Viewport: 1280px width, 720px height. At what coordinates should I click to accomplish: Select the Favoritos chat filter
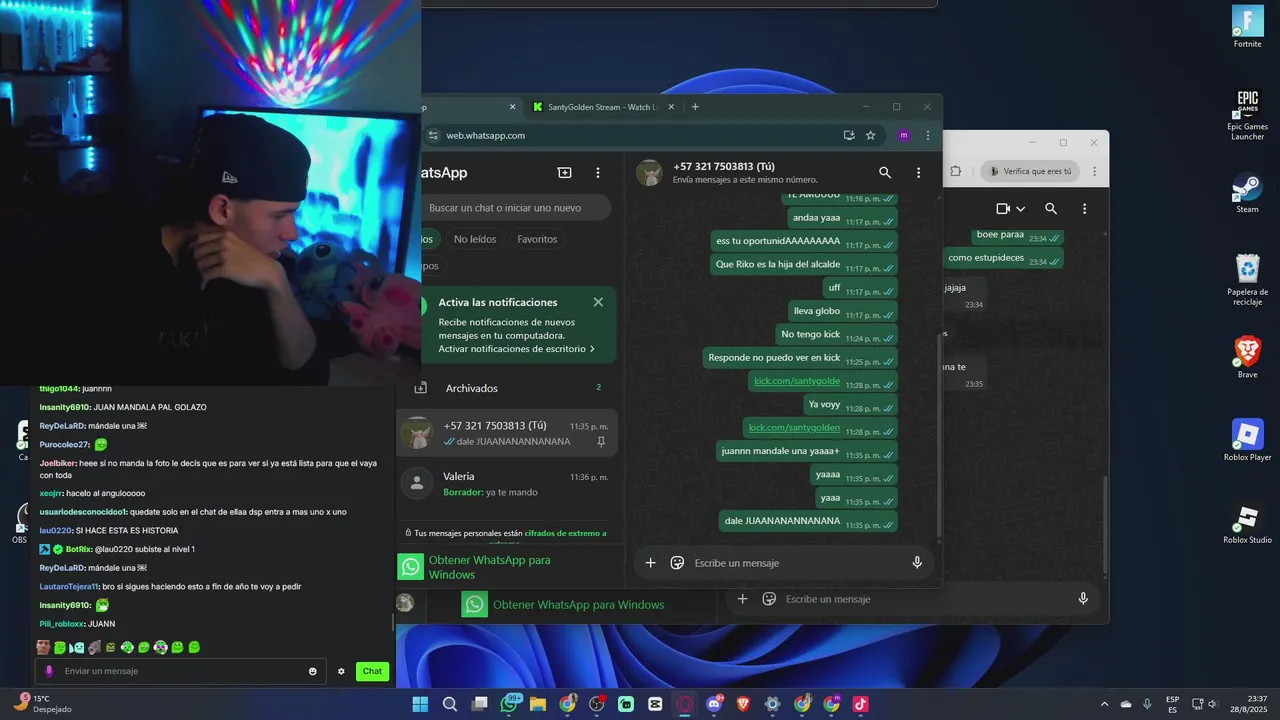pos(537,239)
